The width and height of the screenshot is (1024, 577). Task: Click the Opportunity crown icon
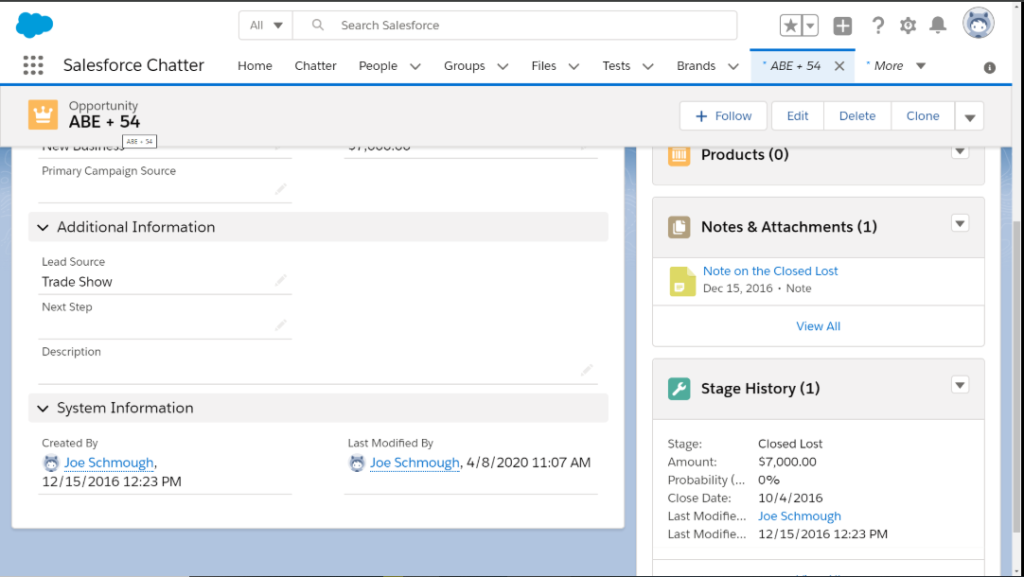point(43,114)
